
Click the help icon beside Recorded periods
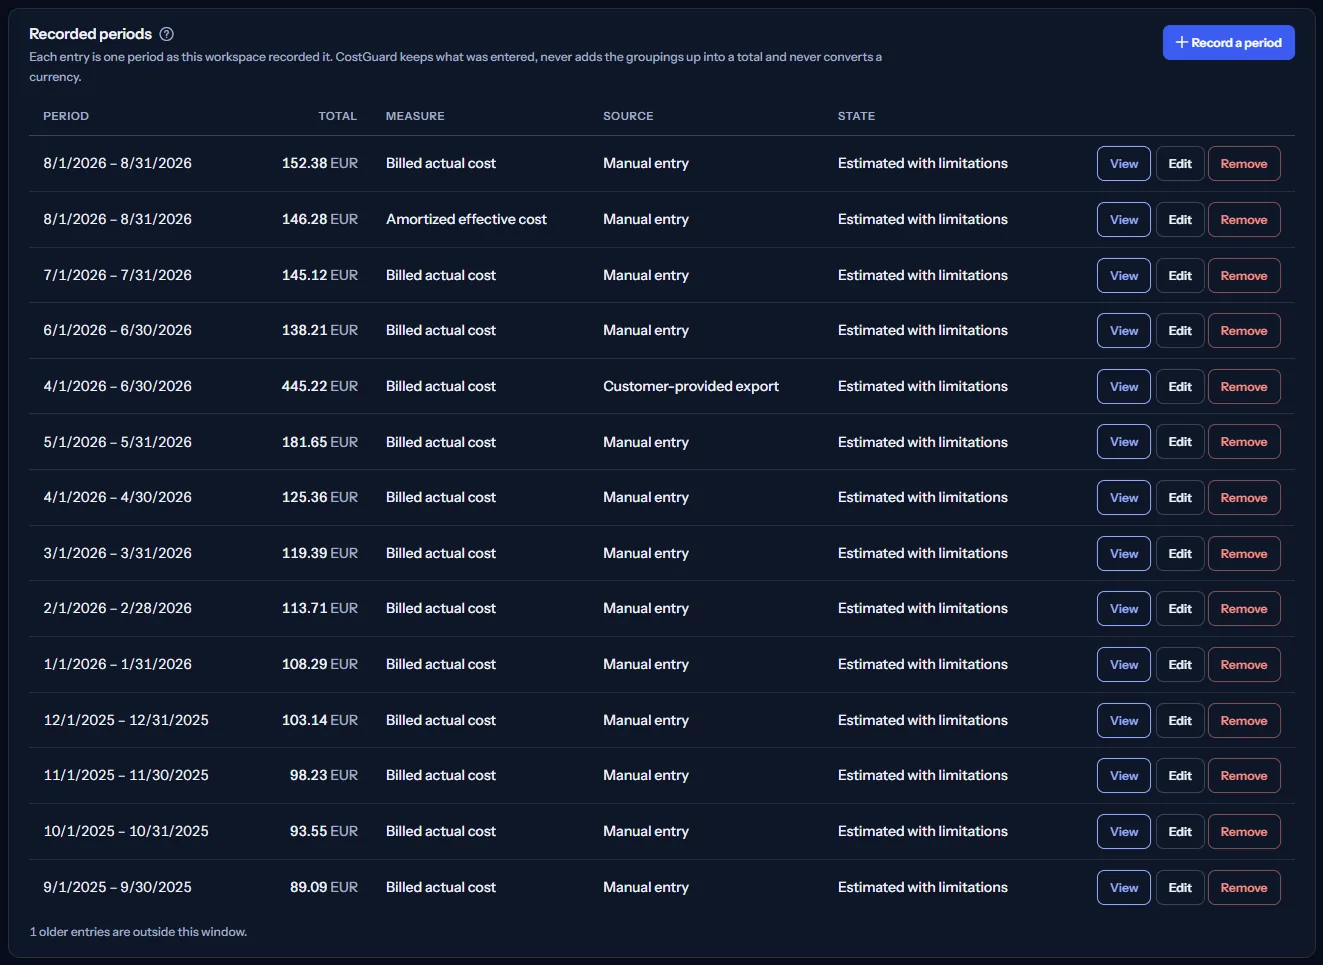tap(167, 34)
